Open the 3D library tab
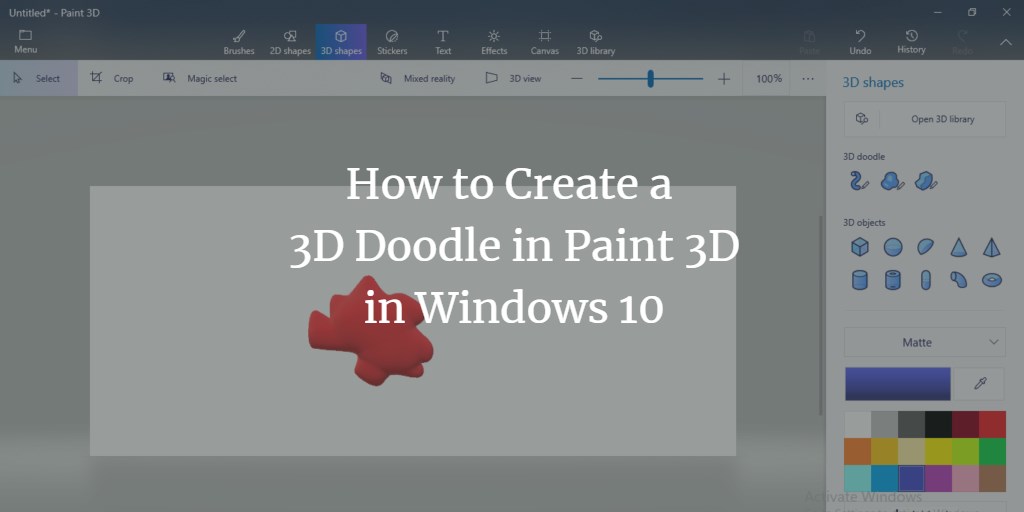 pyautogui.click(x=596, y=42)
